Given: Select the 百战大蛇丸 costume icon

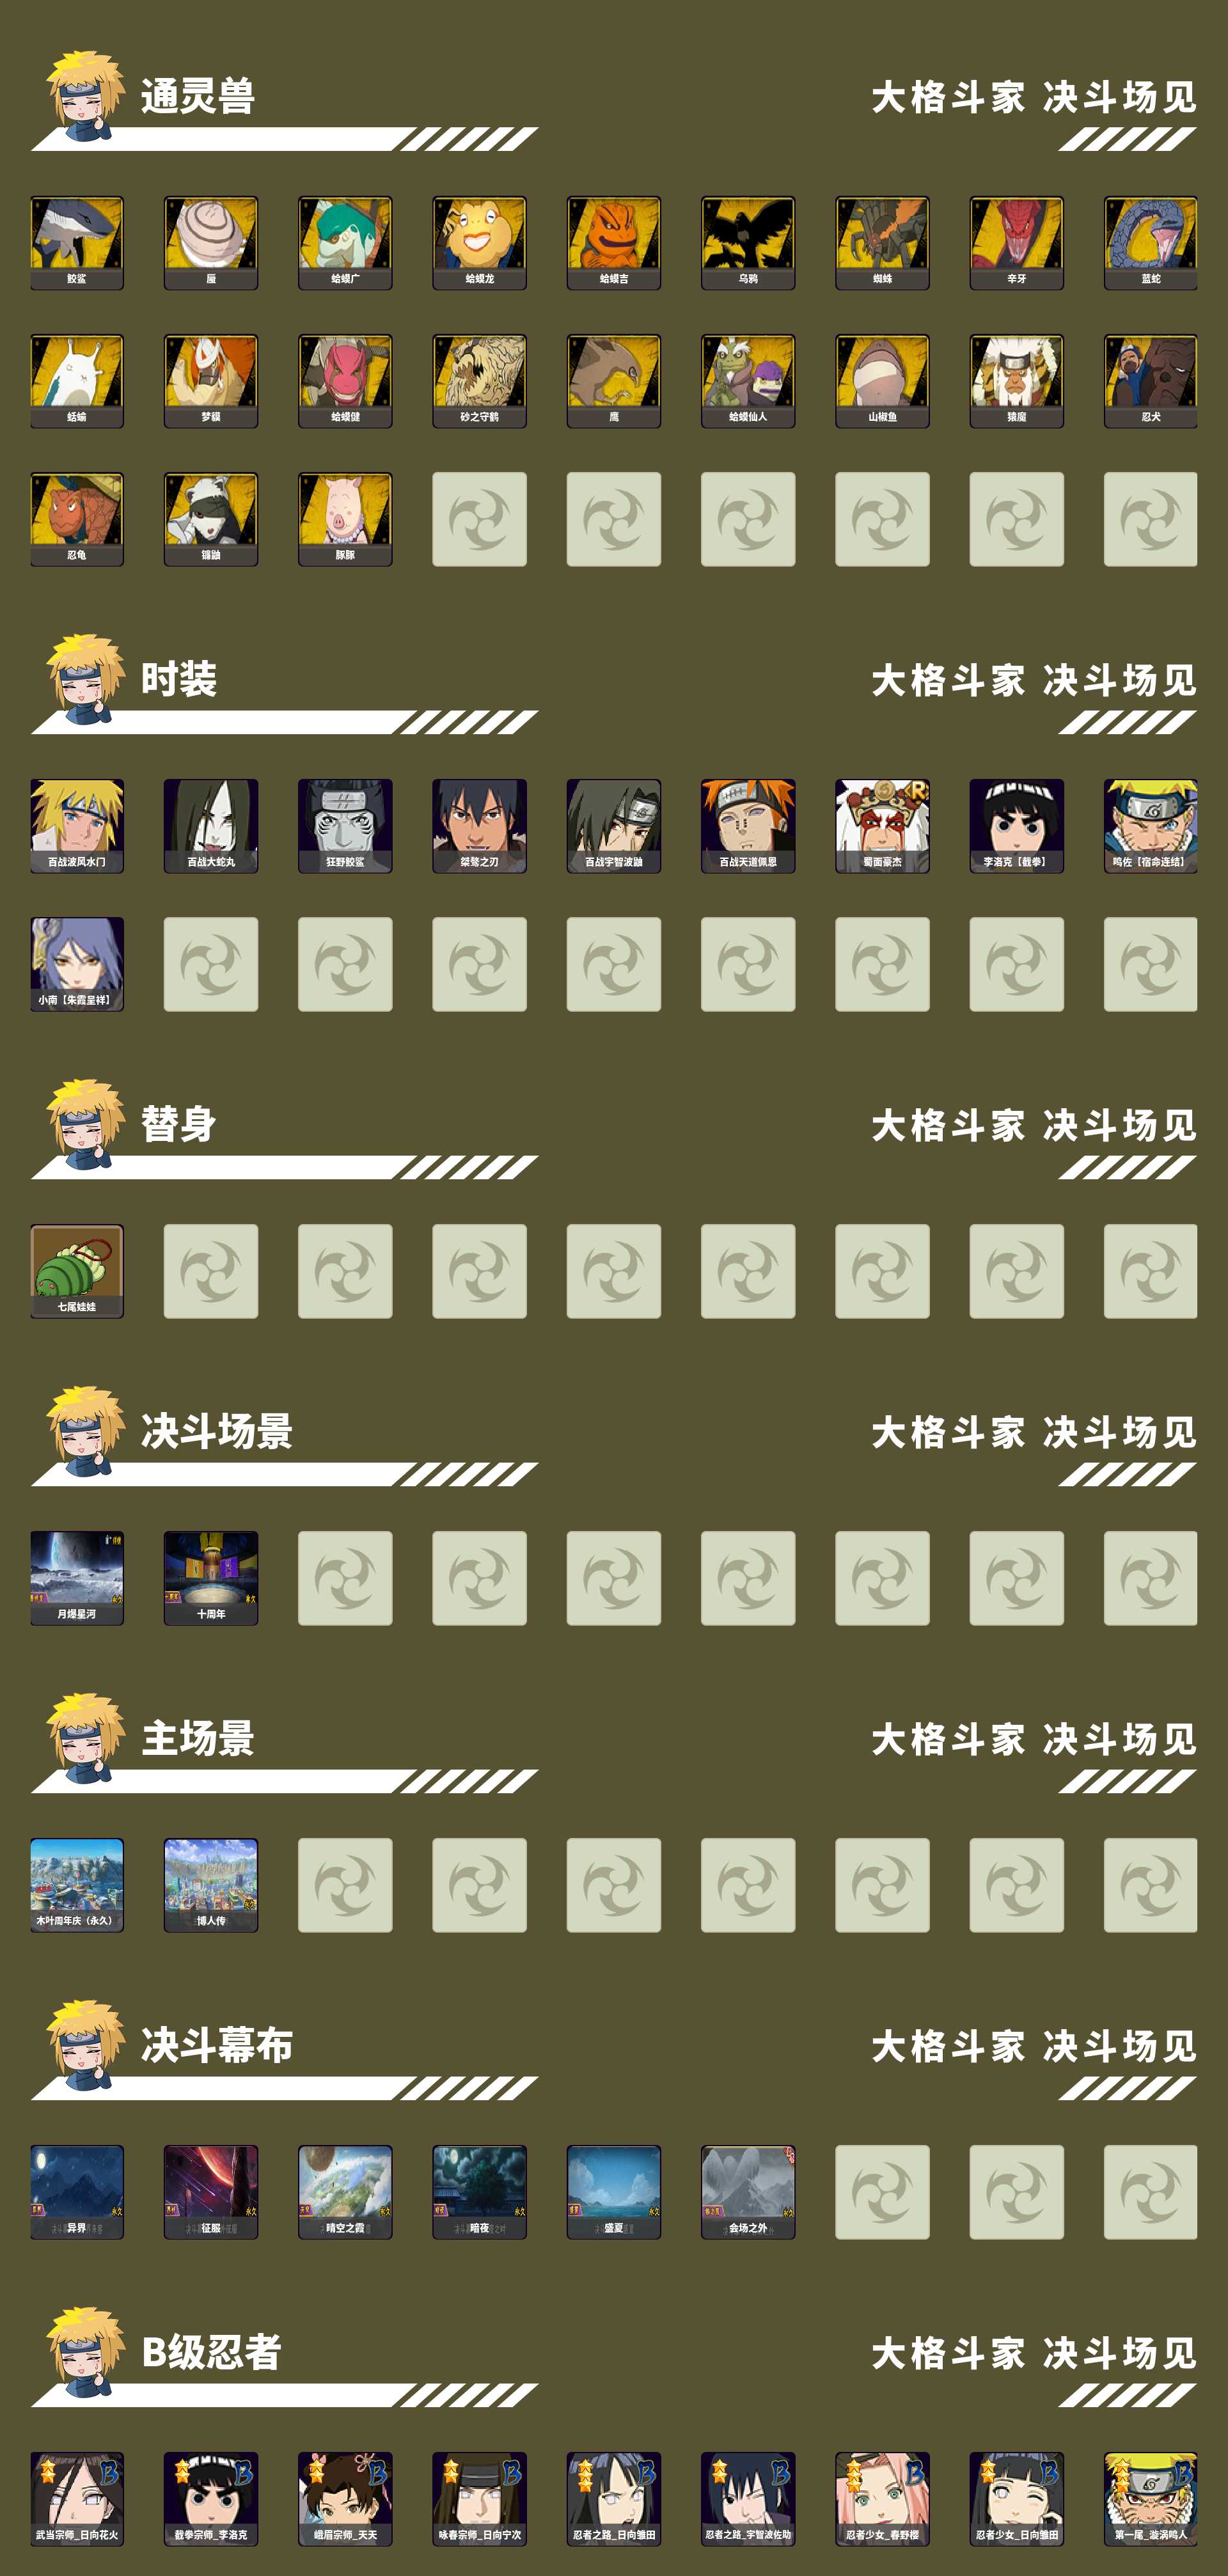Looking at the screenshot, I should coord(211,826).
